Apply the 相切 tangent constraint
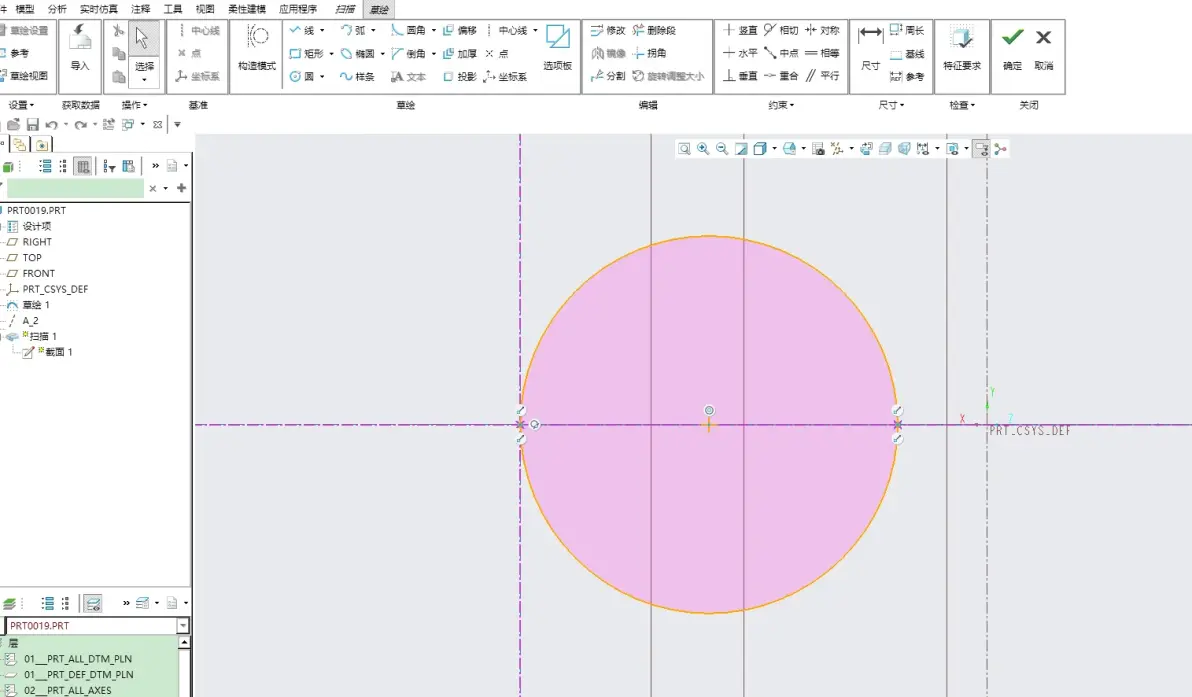 (781, 30)
